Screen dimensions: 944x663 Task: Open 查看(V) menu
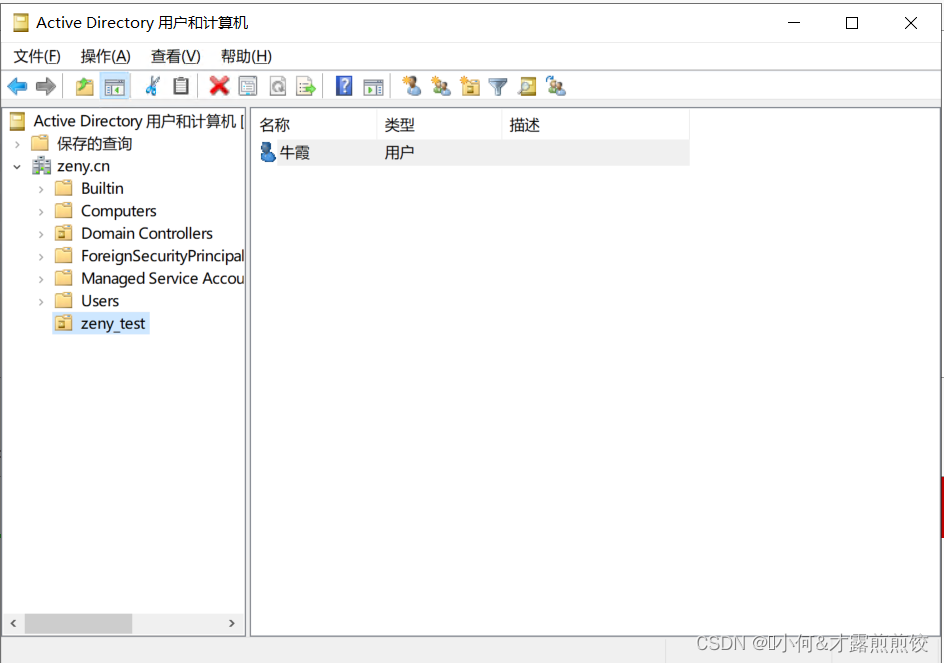(x=175, y=57)
